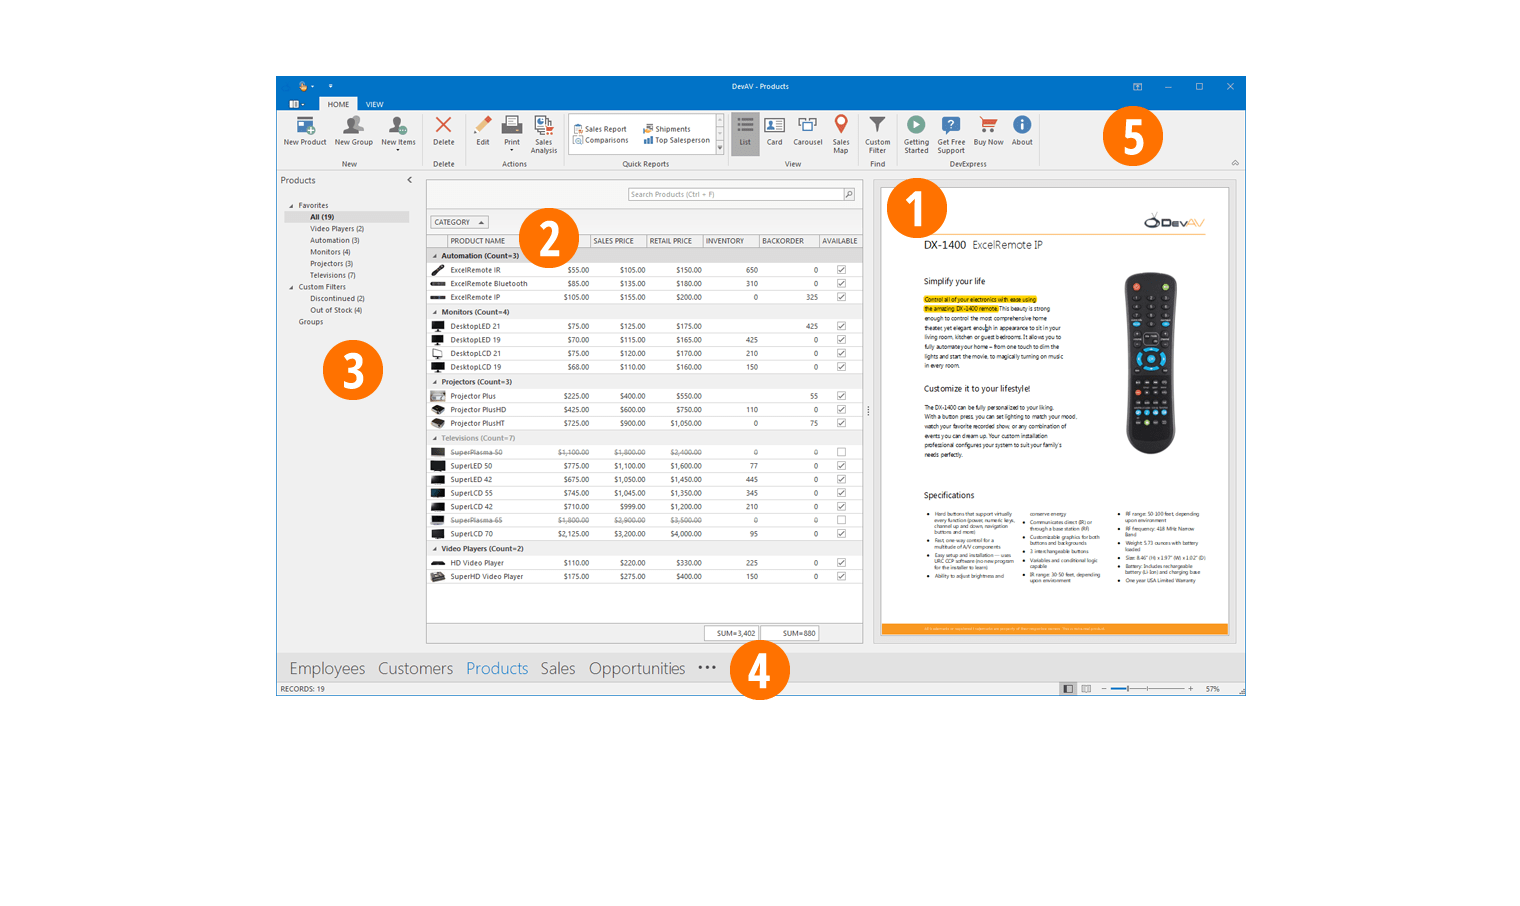Click the Delete icon in ribbon
The image size is (1520, 906).
point(443,129)
